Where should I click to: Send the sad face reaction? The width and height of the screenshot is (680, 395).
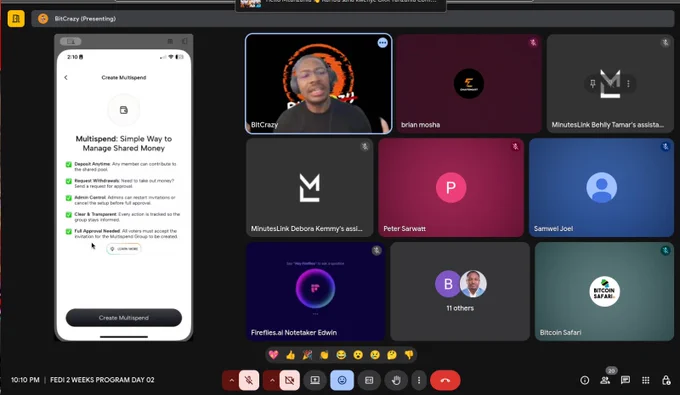(375, 355)
